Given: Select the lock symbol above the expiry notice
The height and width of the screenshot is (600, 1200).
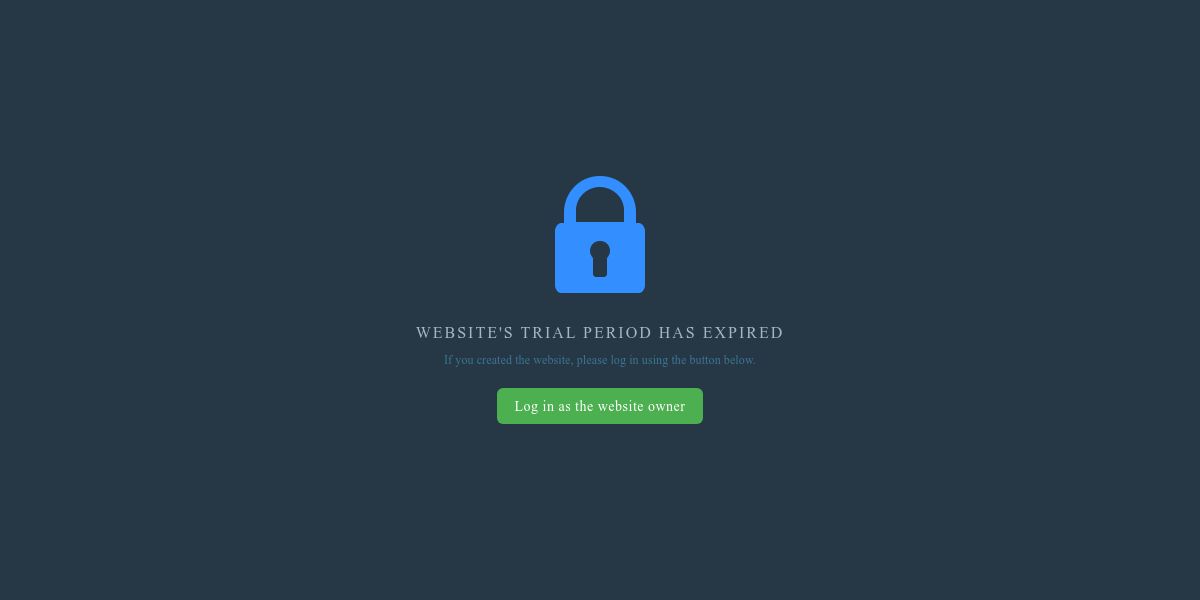Looking at the screenshot, I should [x=600, y=234].
